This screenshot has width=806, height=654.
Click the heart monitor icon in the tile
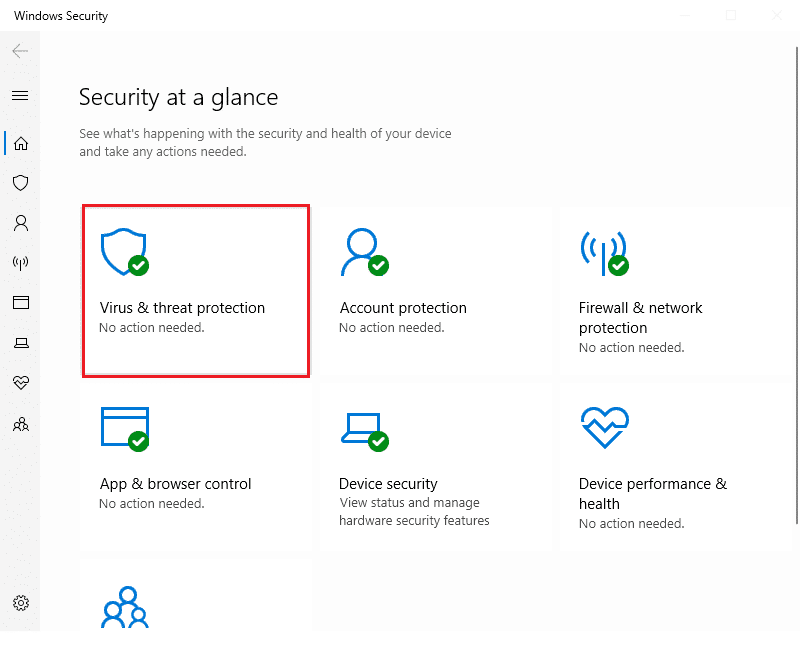[x=604, y=428]
